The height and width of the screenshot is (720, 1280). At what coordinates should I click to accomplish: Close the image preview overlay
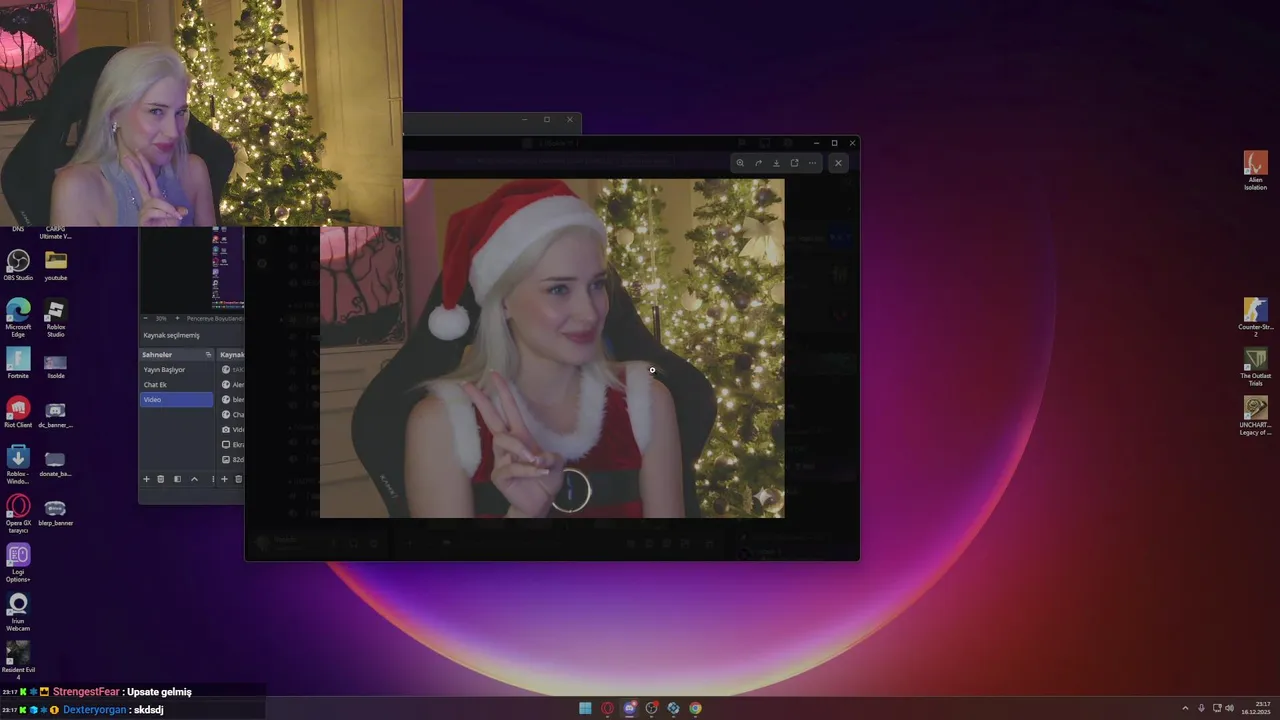coord(838,163)
